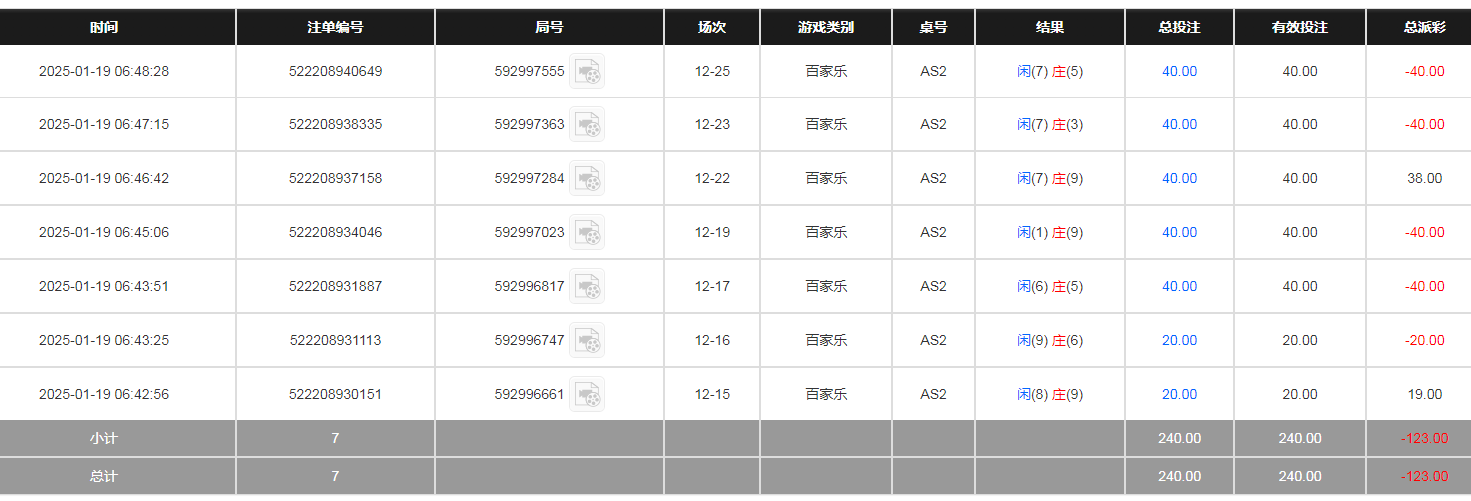Click the 小计 subtotal row label
Viewport: 1471px width, 501px height.
[104, 438]
